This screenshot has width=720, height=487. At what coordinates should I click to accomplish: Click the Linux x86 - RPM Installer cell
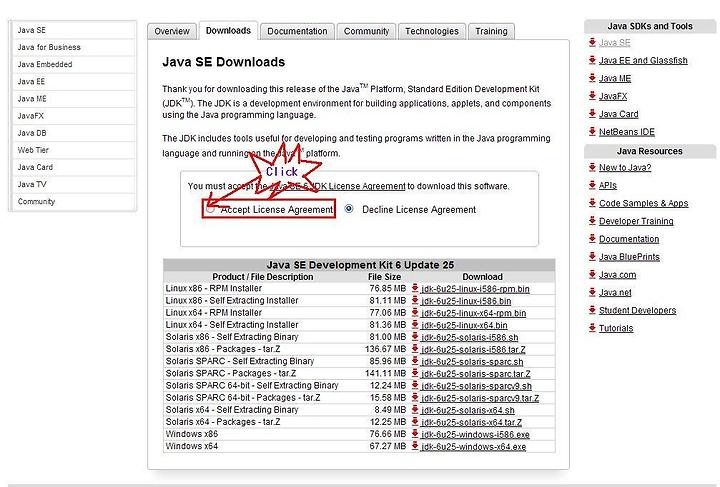214,288
